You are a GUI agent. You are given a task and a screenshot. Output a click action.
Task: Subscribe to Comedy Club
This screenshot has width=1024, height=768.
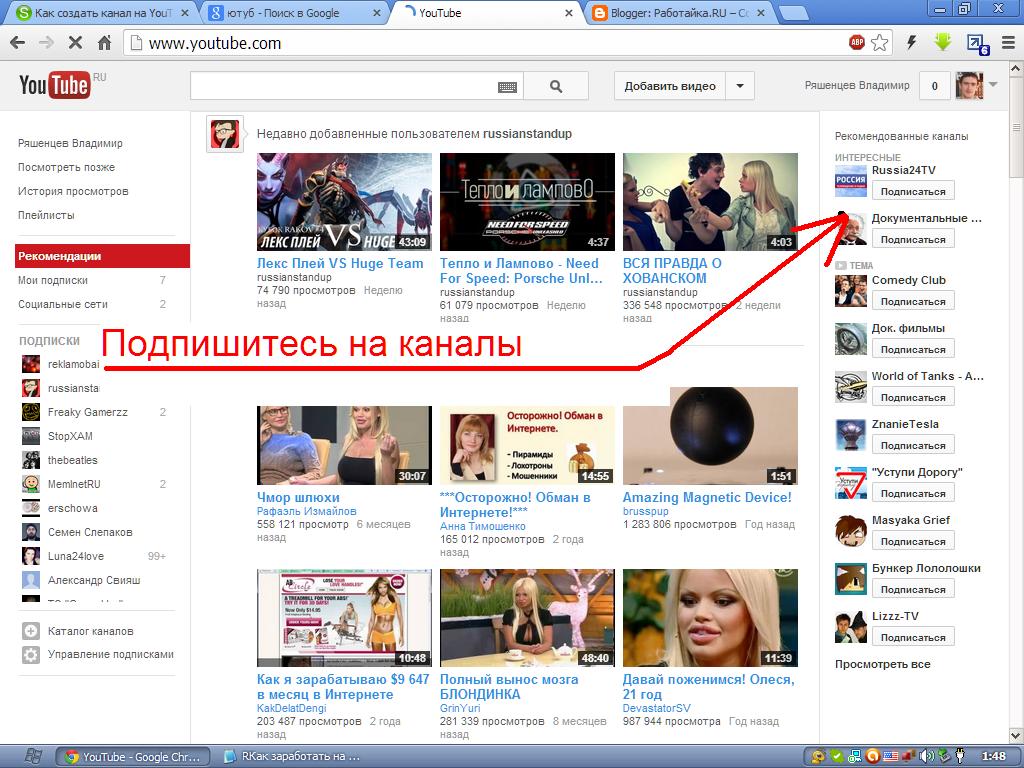tap(913, 301)
